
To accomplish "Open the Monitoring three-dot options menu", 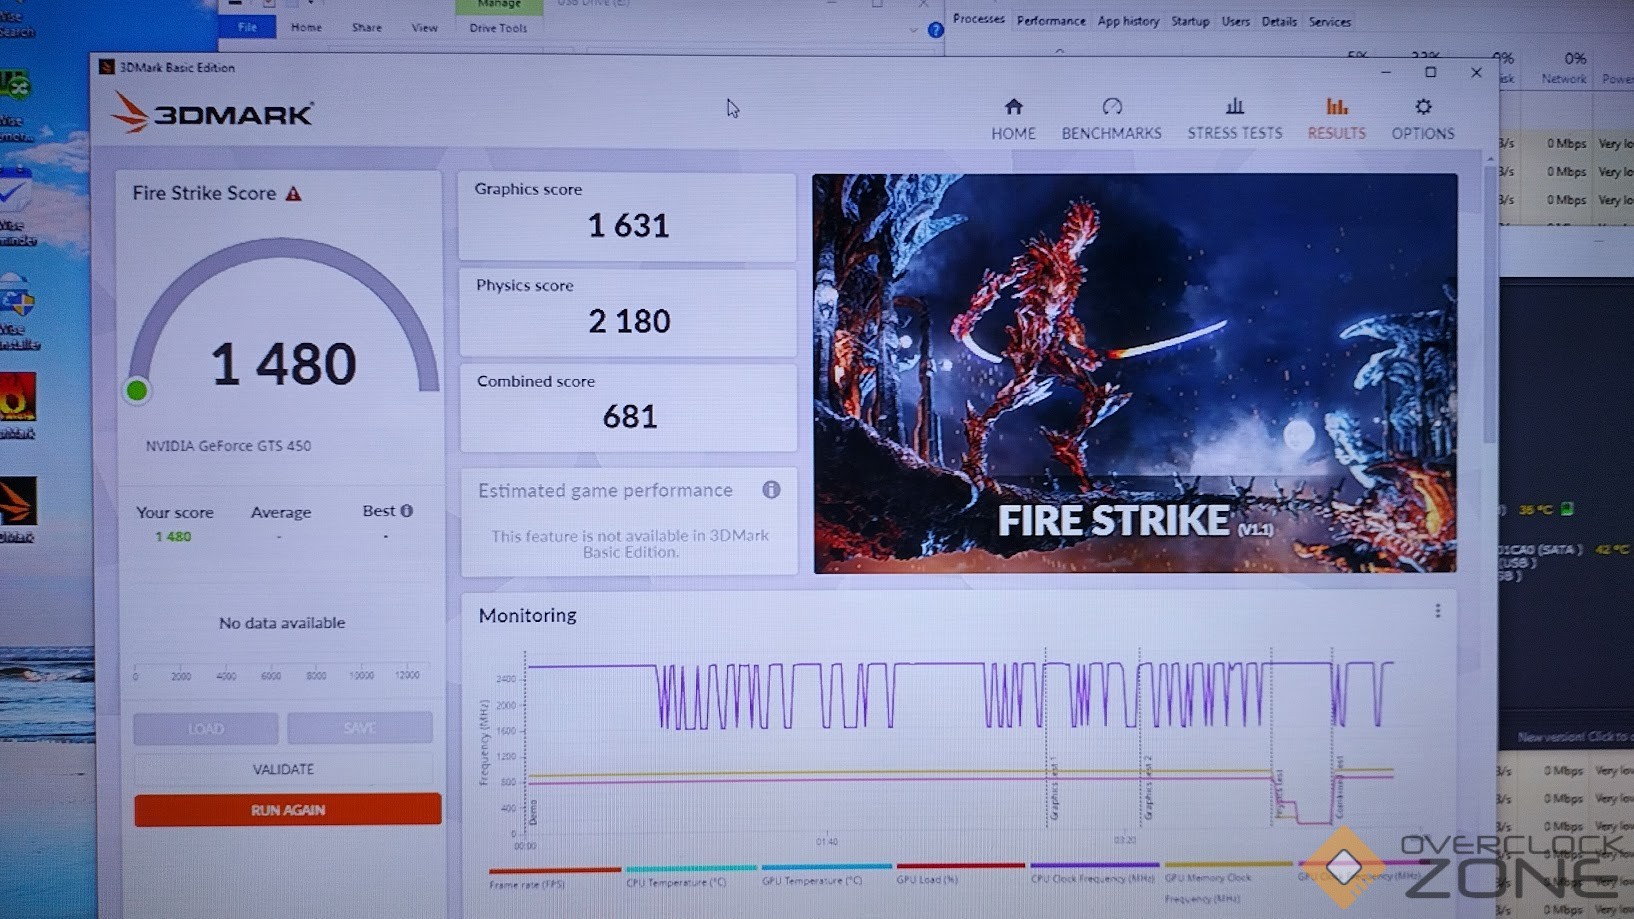I will pyautogui.click(x=1437, y=611).
